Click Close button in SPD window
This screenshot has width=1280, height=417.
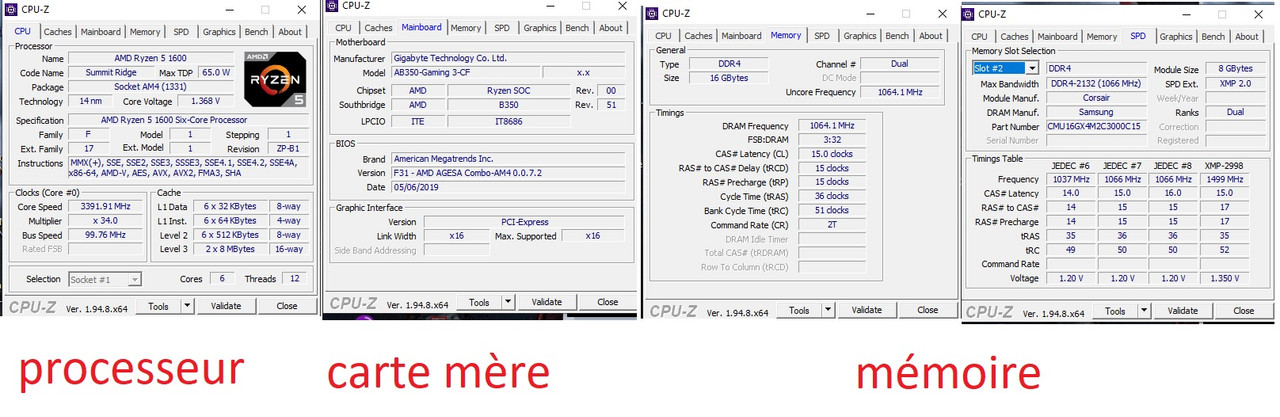pyautogui.click(x=1244, y=311)
